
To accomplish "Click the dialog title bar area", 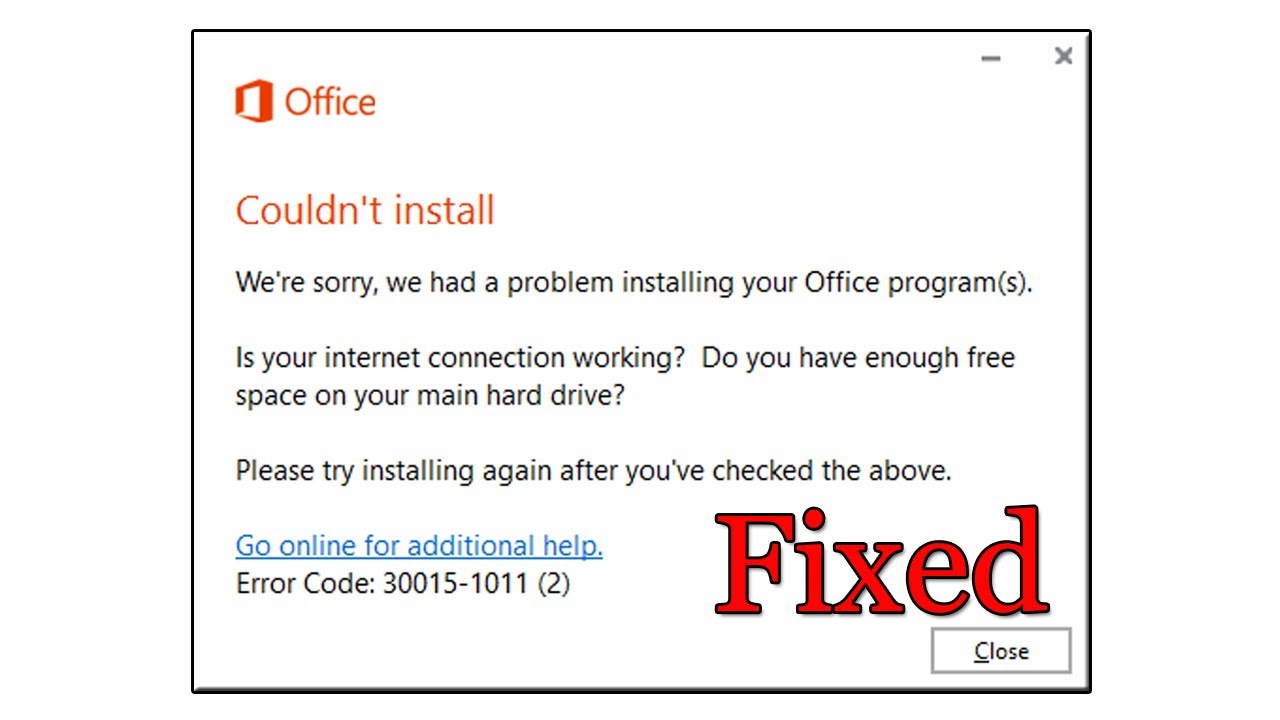I will [x=600, y=55].
